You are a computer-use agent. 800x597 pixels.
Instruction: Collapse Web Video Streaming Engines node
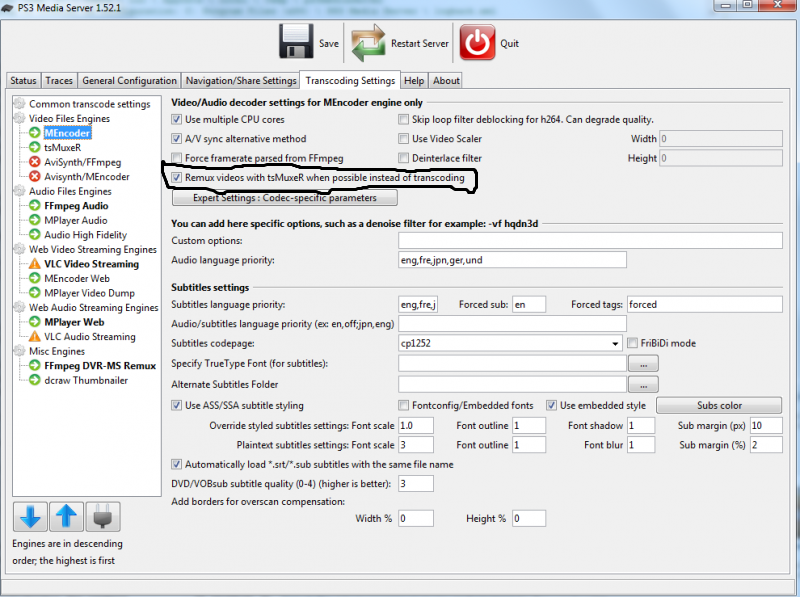click(19, 250)
